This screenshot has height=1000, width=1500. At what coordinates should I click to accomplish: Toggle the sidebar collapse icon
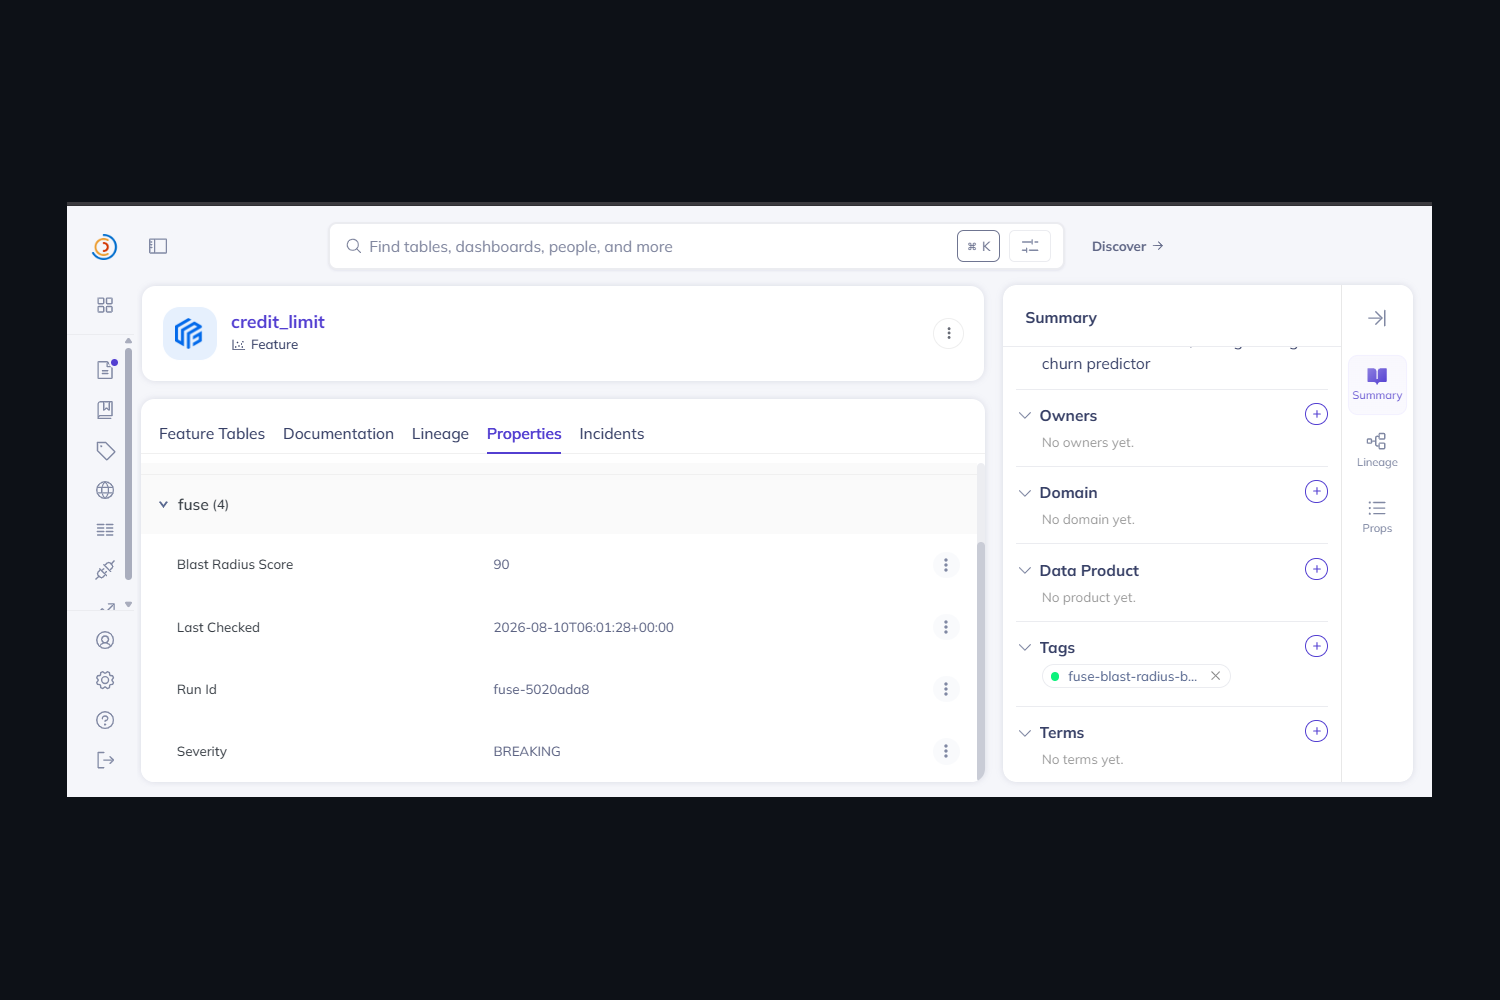[x=158, y=246]
